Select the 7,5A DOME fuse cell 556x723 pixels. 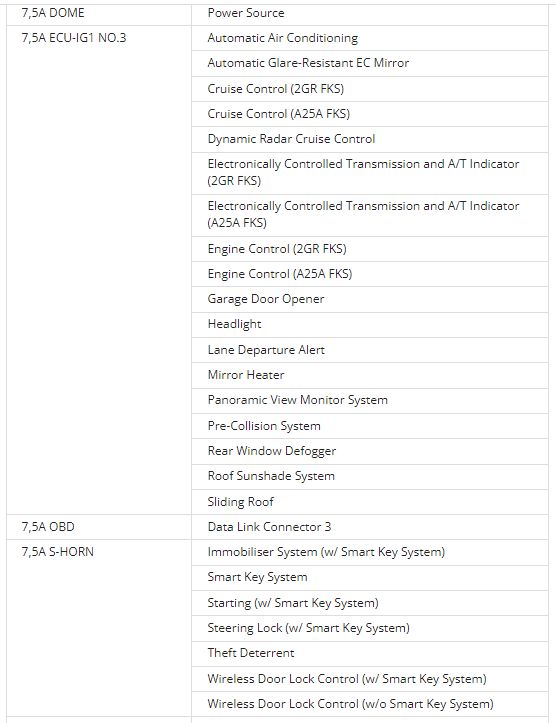[99, 13]
